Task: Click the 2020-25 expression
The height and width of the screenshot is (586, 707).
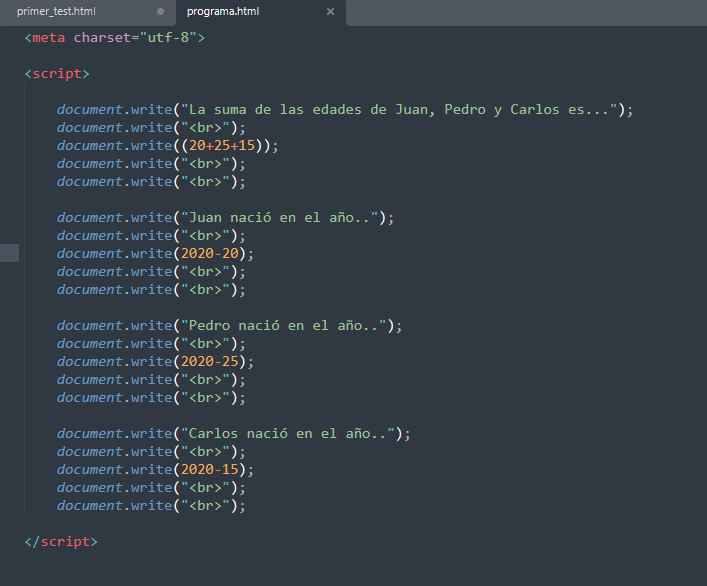Action: pos(210,362)
